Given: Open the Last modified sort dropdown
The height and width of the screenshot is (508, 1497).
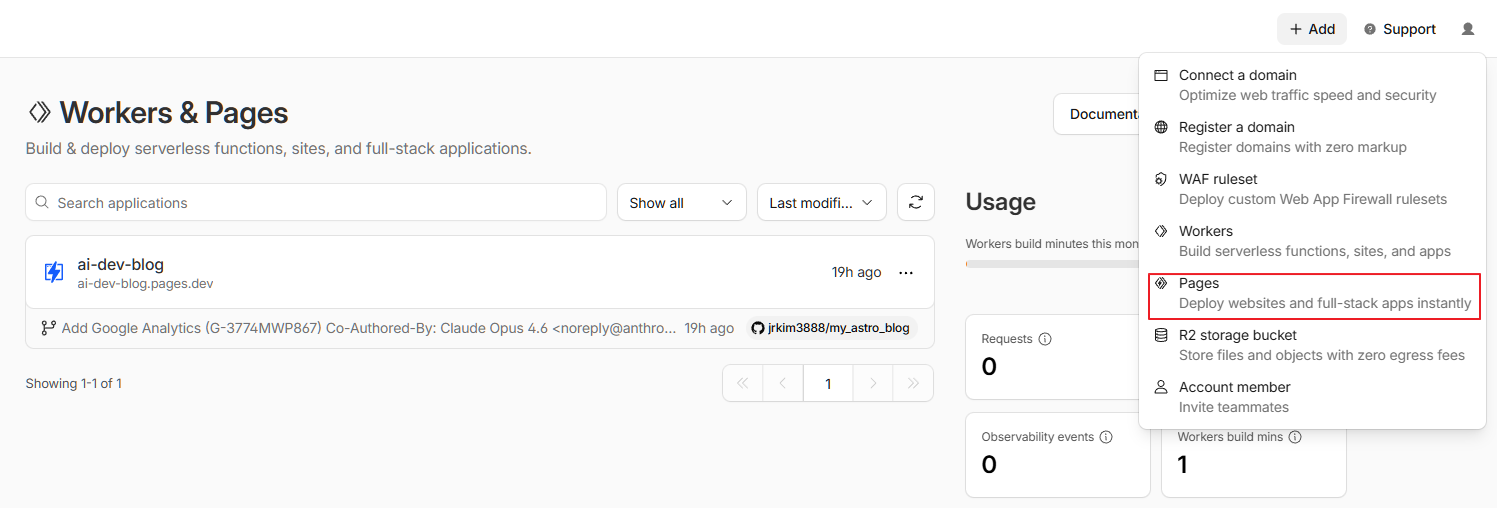Looking at the screenshot, I should tap(822, 202).
